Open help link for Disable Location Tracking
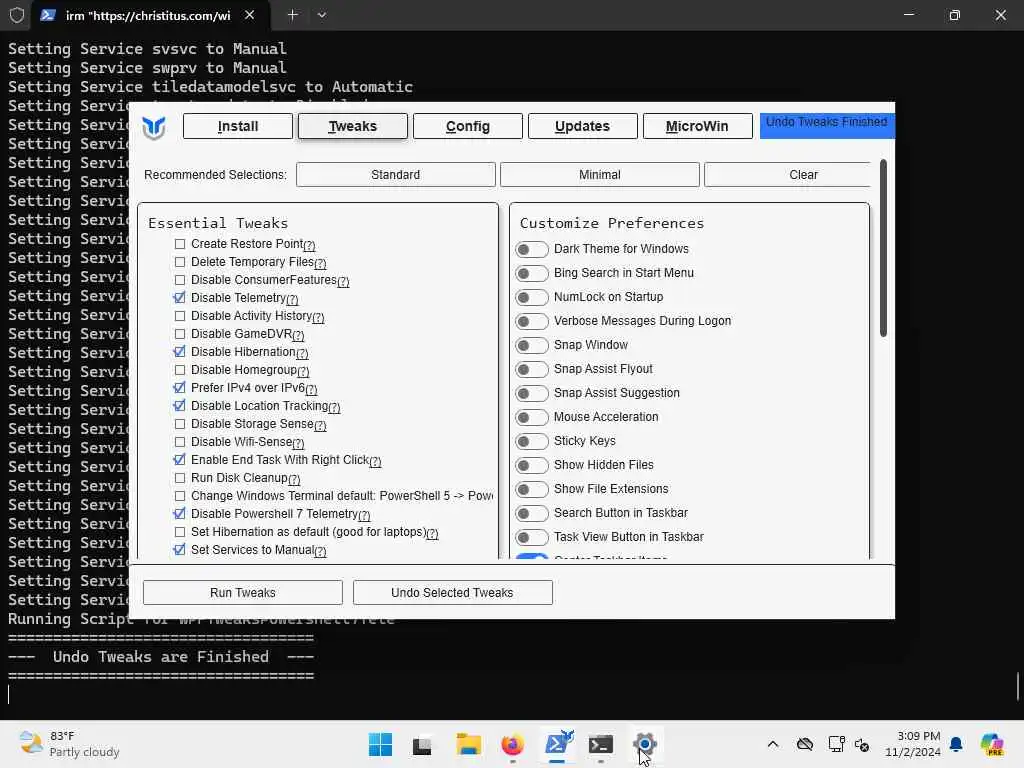Image resolution: width=1024 pixels, height=768 pixels. [x=334, y=408]
